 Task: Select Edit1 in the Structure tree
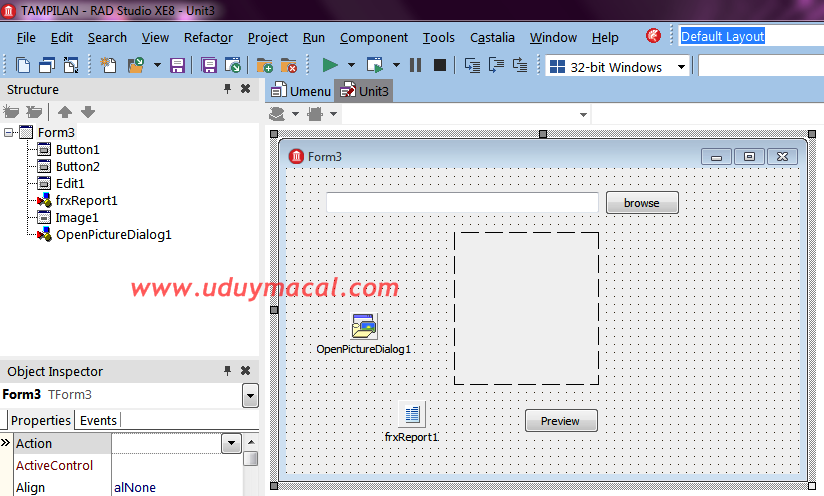(70, 183)
